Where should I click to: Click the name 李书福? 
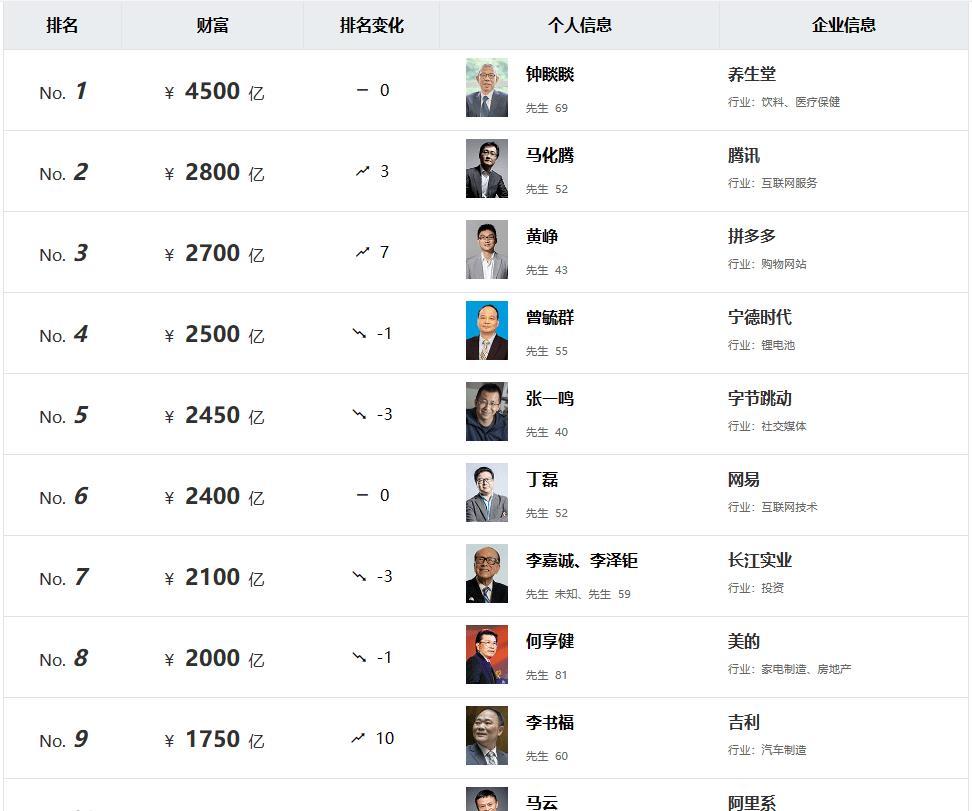coord(550,722)
